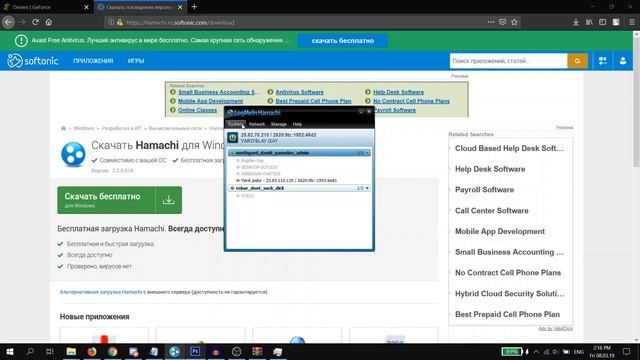Viewport: 640px width, 360px height.
Task: Click the download arrow icon on green button
Action: [x=169, y=200]
